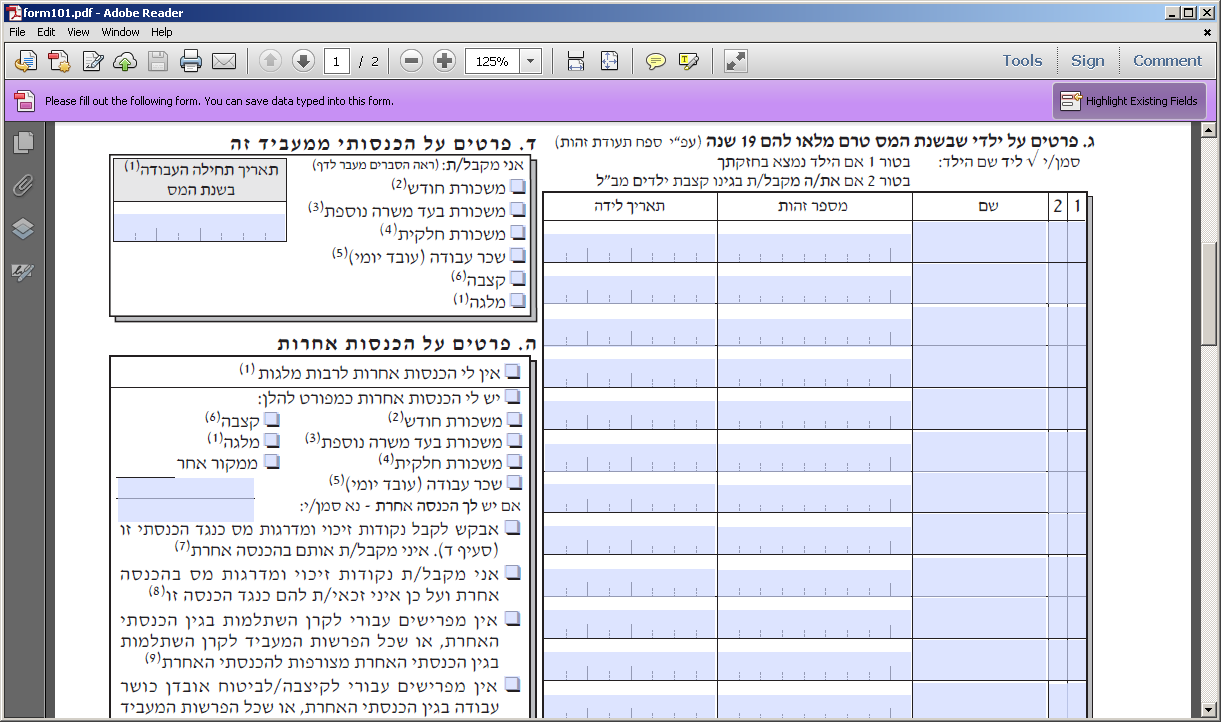Check the משכורת חודשית box in section ד
Image resolution: width=1221 pixels, height=722 pixels.
click(x=518, y=186)
